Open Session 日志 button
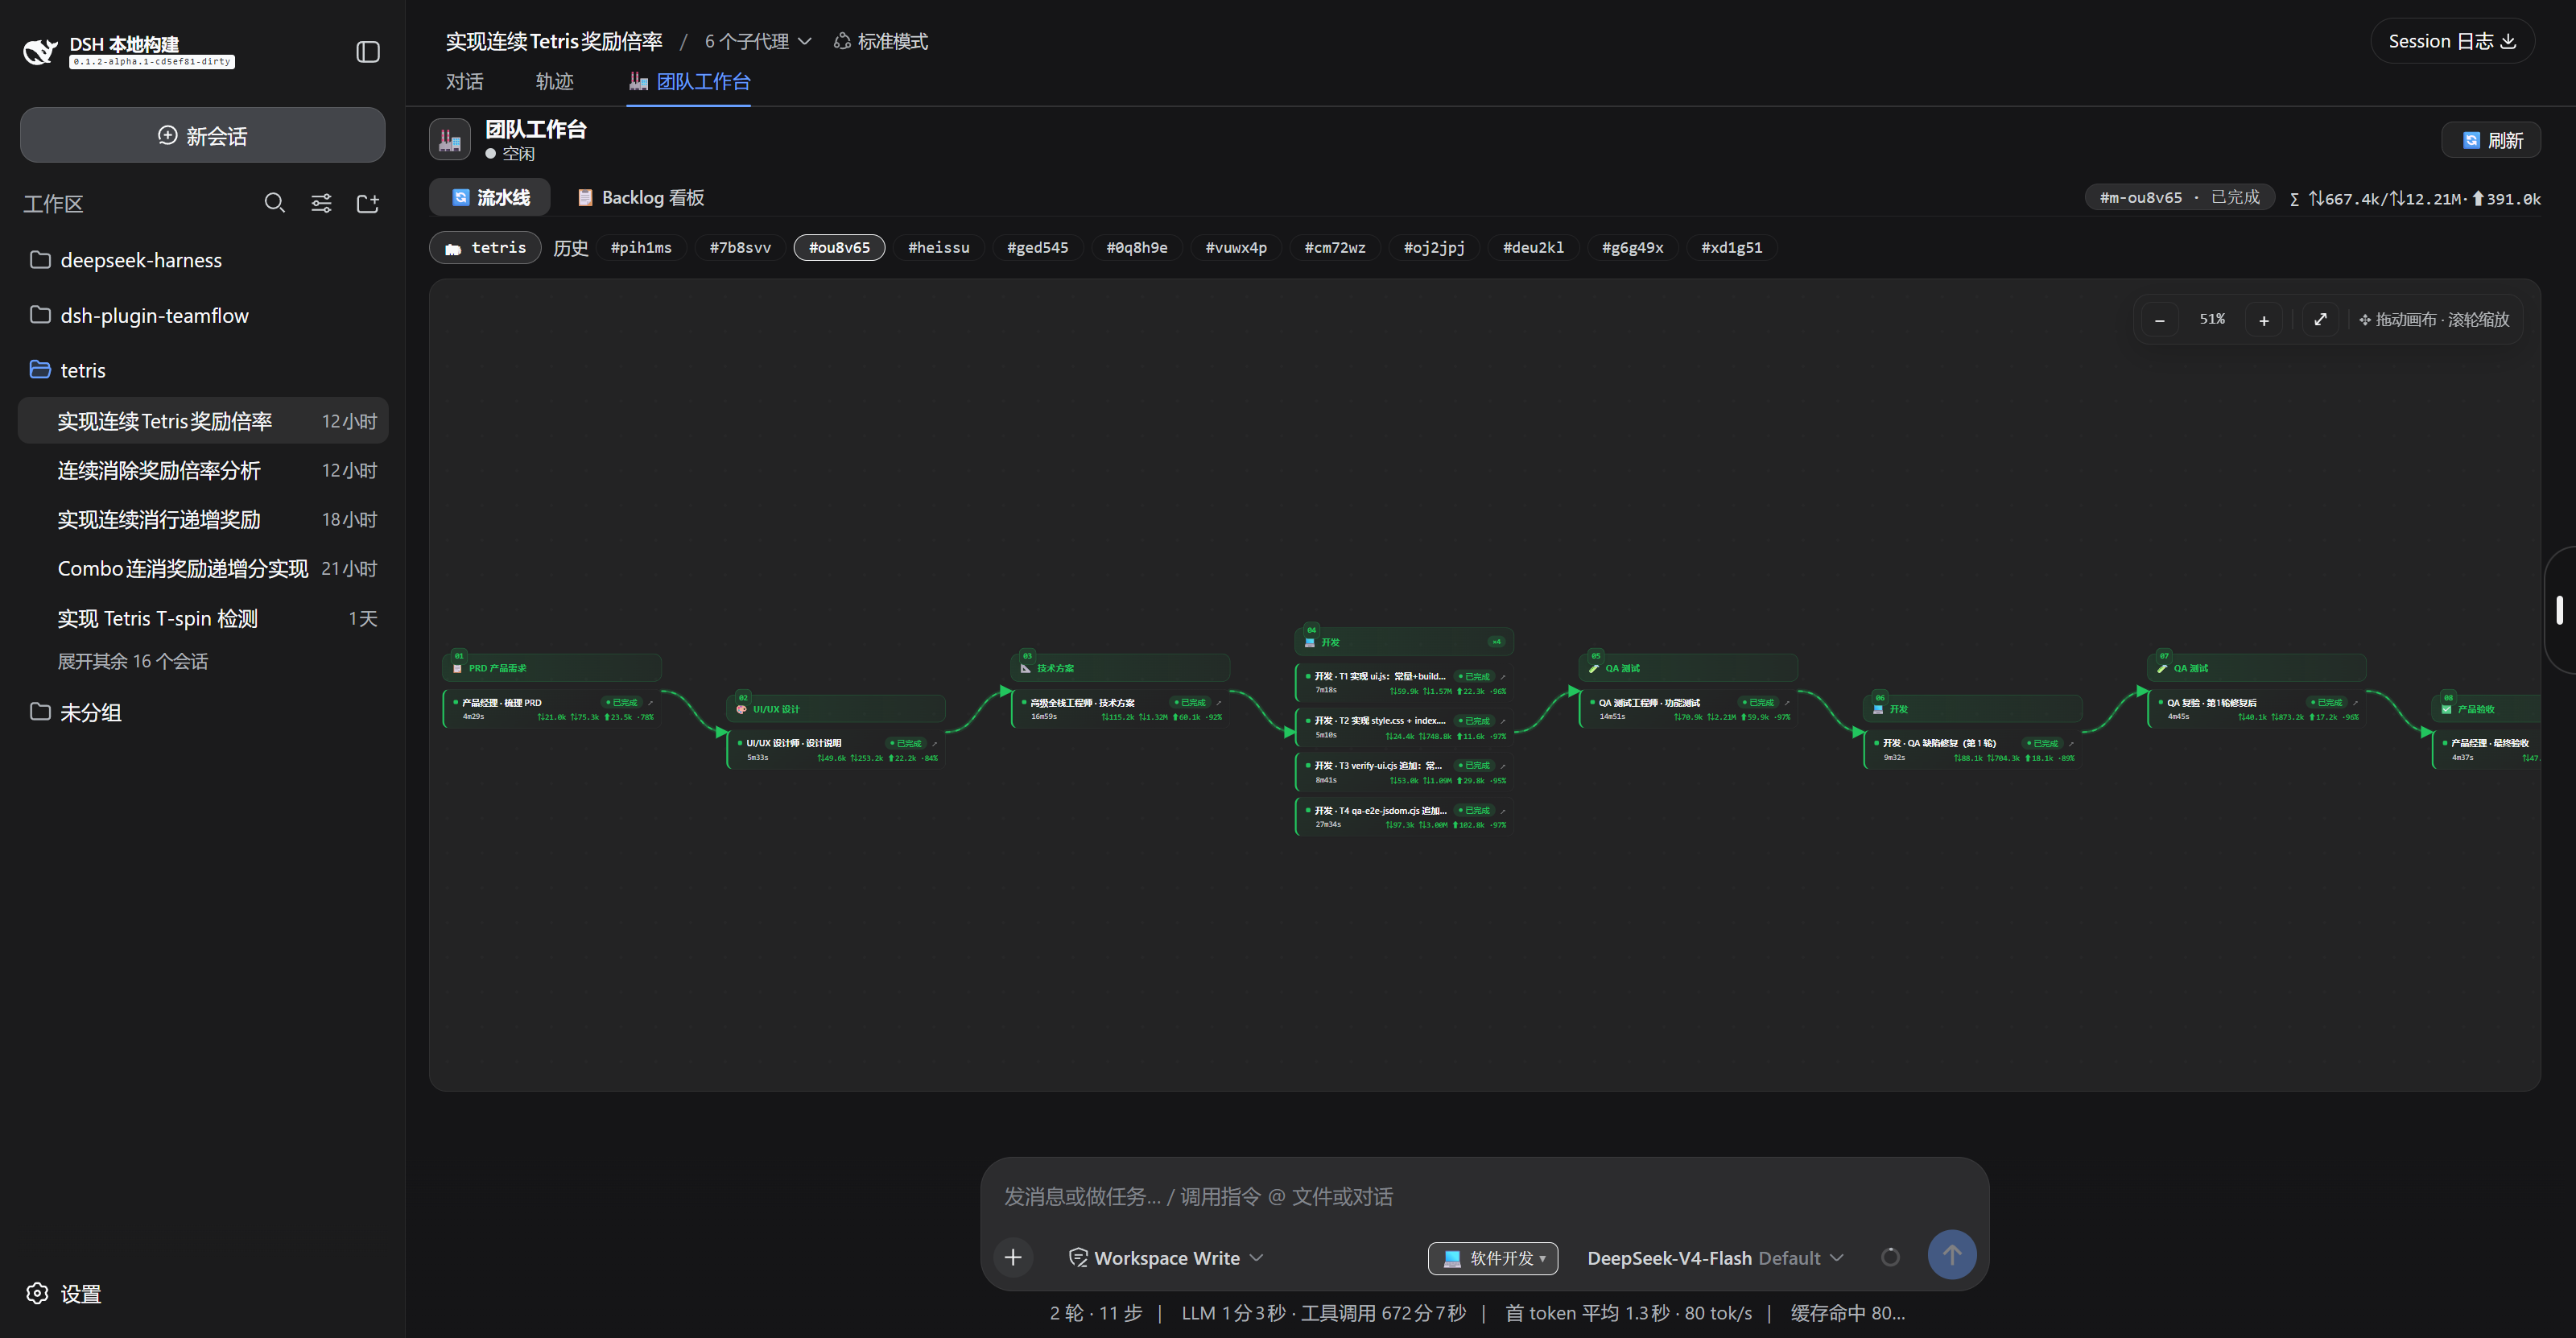The width and height of the screenshot is (2576, 1338). pos(2452,41)
